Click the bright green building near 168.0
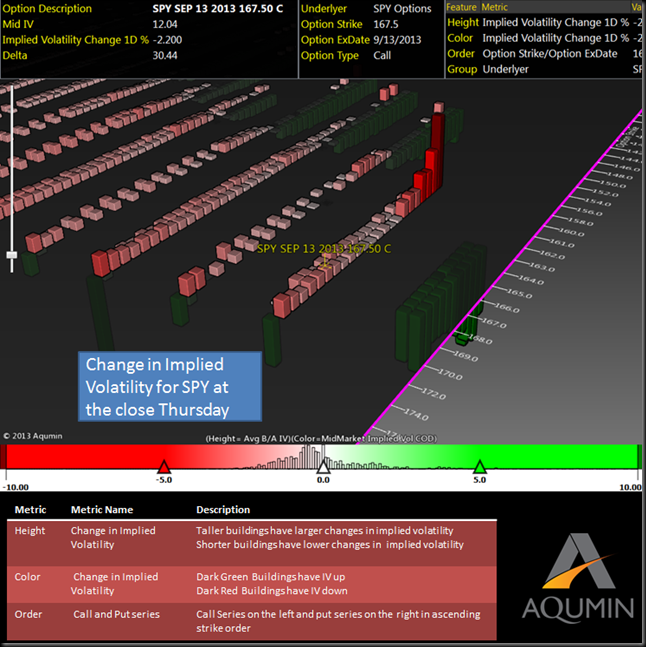The height and width of the screenshot is (647, 646). pos(462,339)
